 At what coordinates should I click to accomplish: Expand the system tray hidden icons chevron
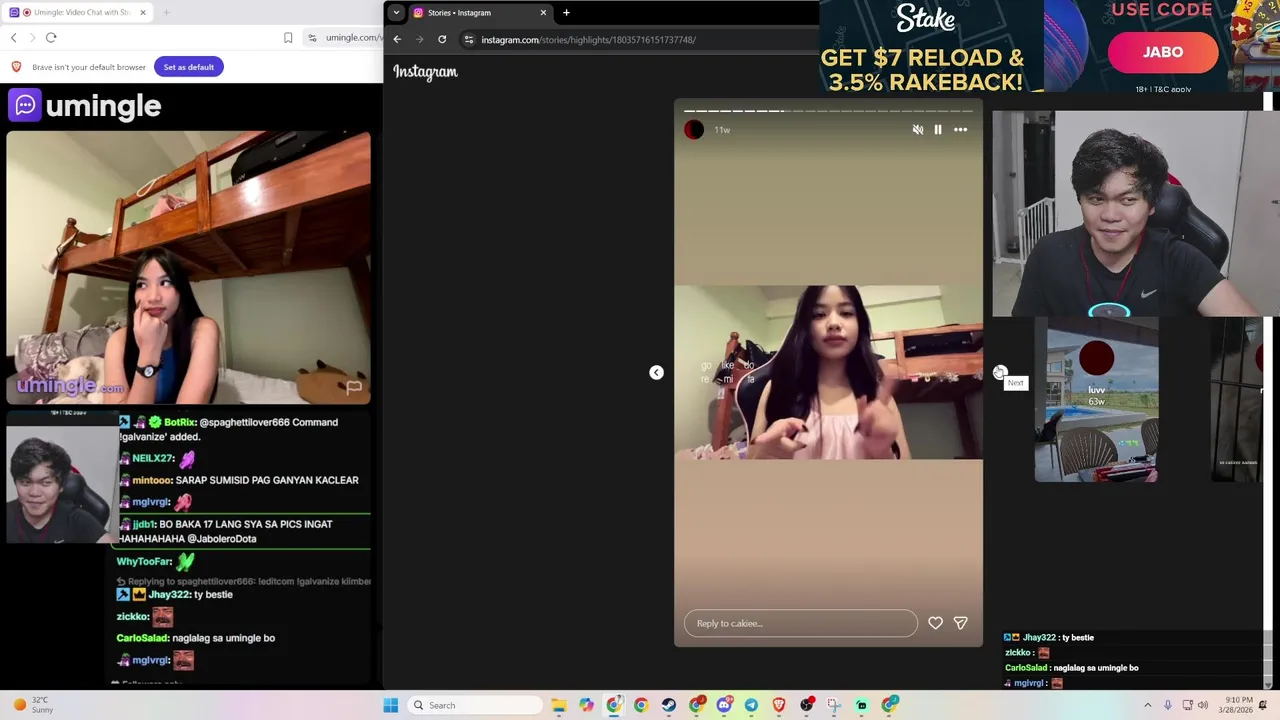[x=1148, y=705]
